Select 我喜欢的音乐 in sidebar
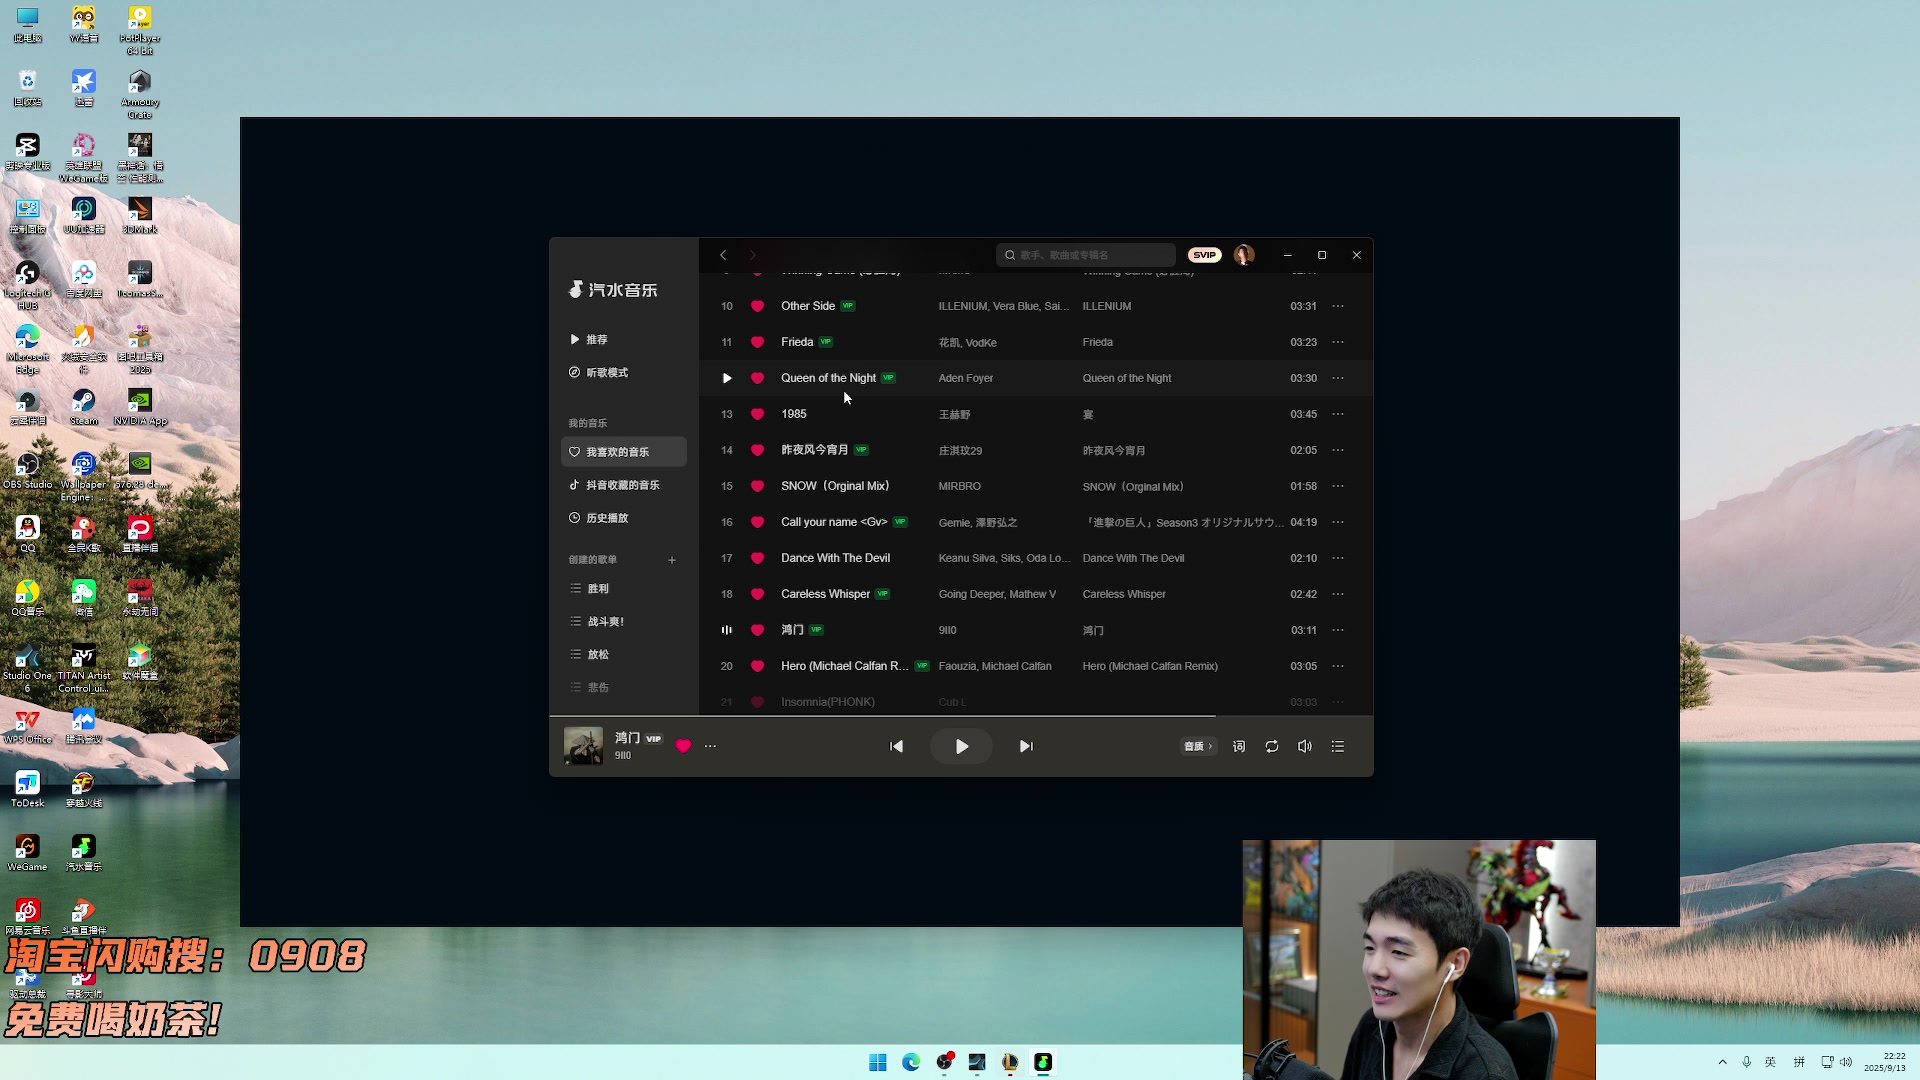The height and width of the screenshot is (1080, 1920). click(624, 452)
